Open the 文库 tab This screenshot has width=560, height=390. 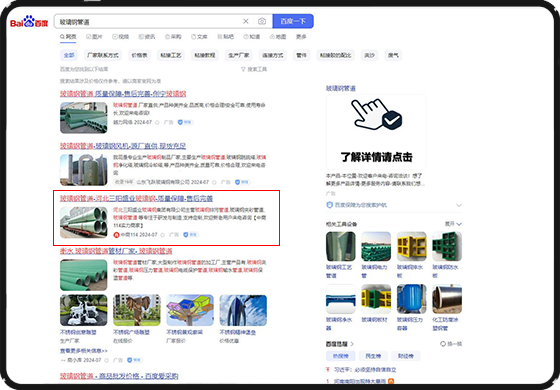tap(199, 36)
